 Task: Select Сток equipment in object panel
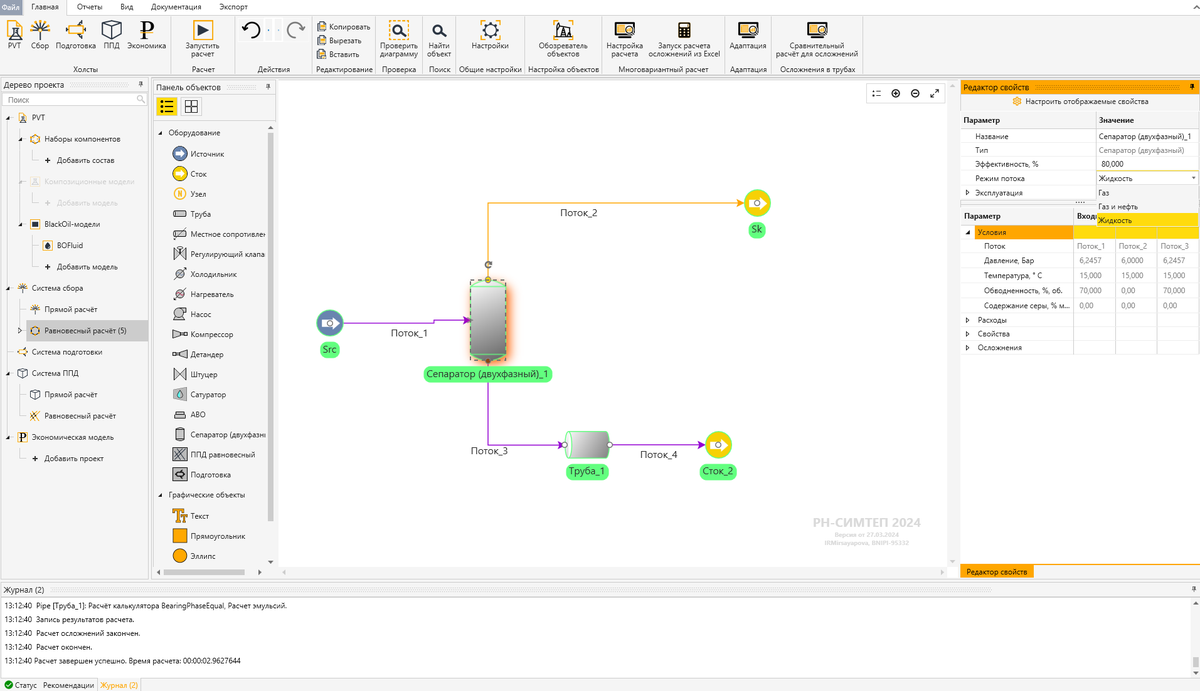pos(190,174)
